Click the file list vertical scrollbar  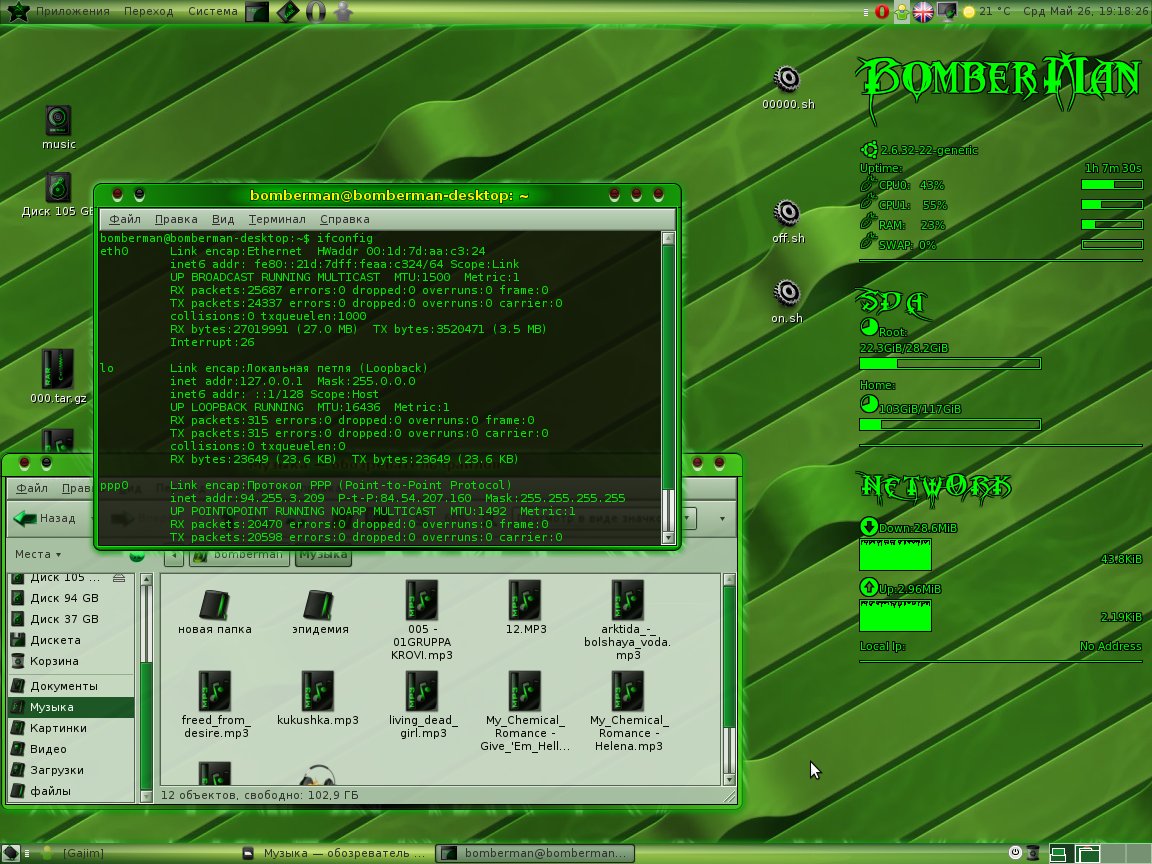(729, 680)
